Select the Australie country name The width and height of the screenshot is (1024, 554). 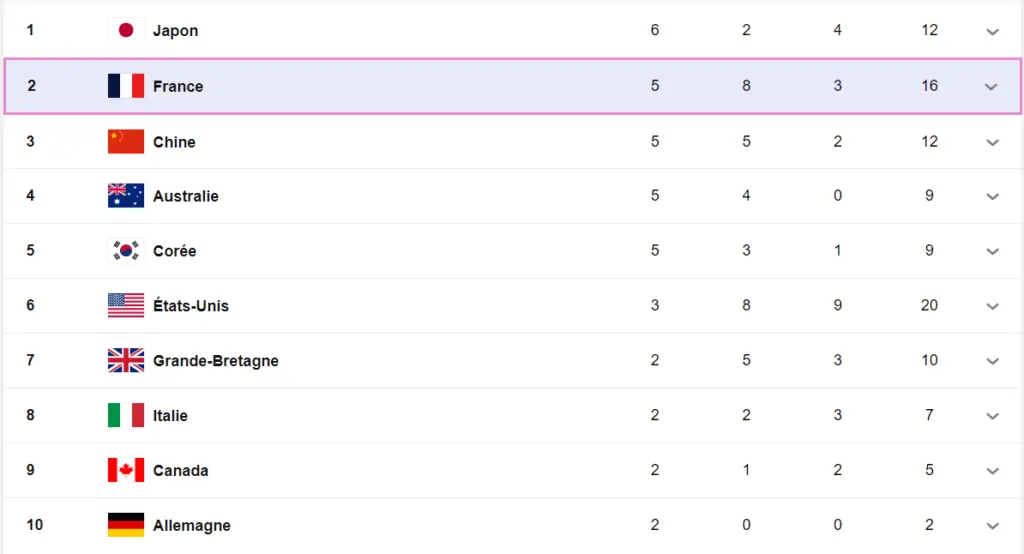click(186, 196)
